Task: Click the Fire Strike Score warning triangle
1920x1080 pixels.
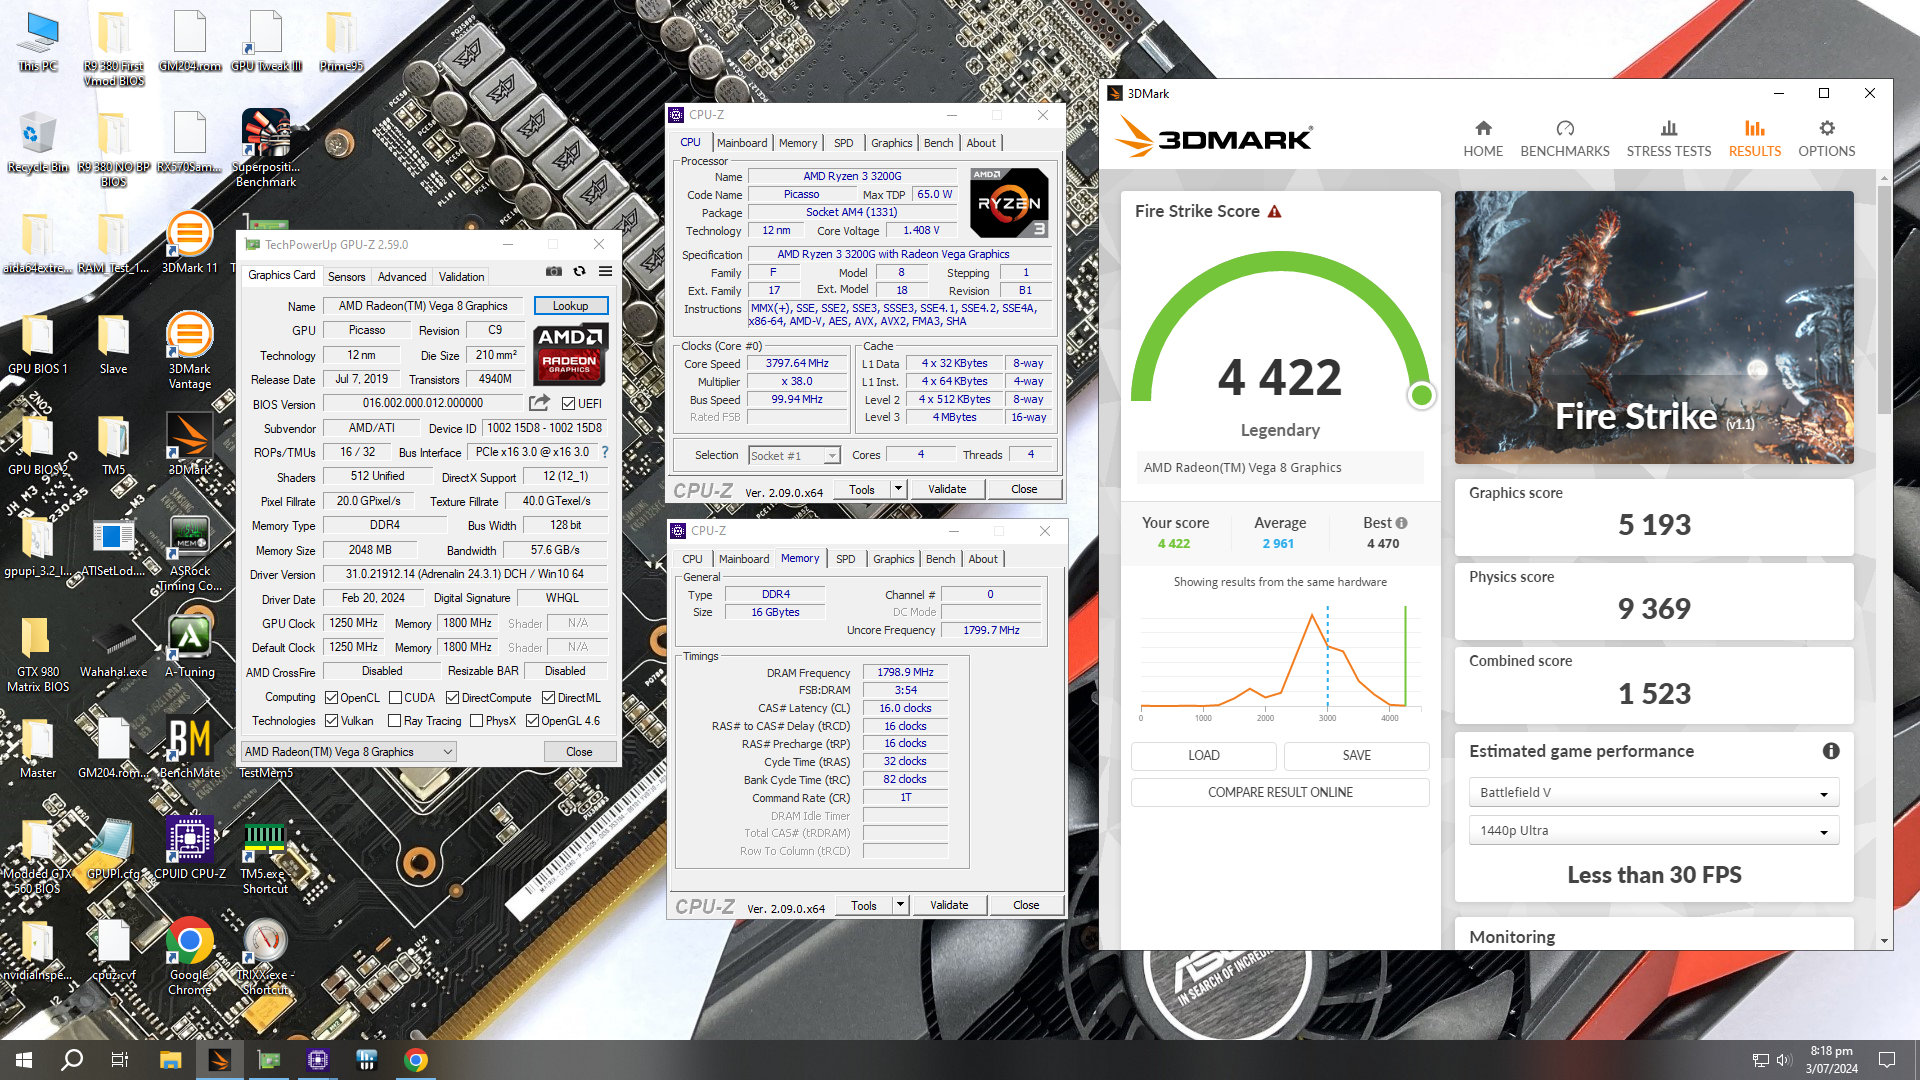Action: pyautogui.click(x=1275, y=212)
